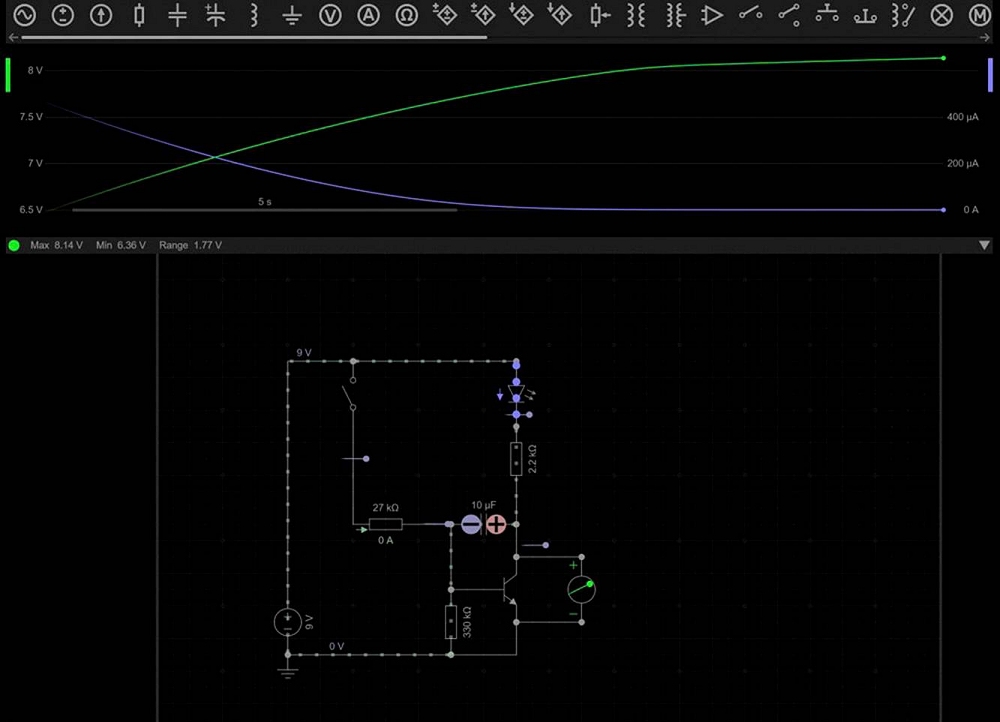Pick the ammeter component icon
Viewport: 1000px width, 722px height.
(369, 15)
